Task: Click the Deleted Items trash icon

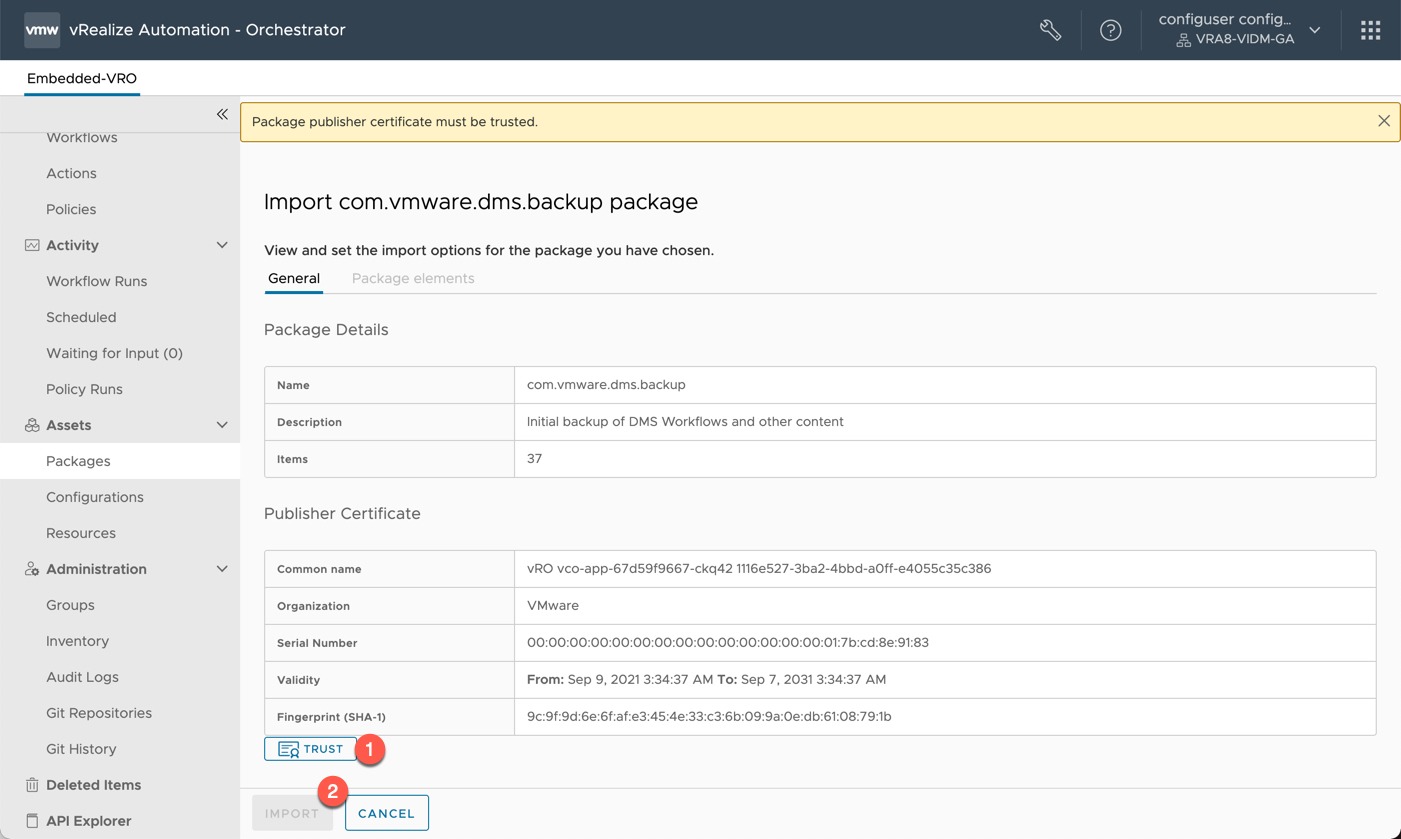Action: (32, 785)
